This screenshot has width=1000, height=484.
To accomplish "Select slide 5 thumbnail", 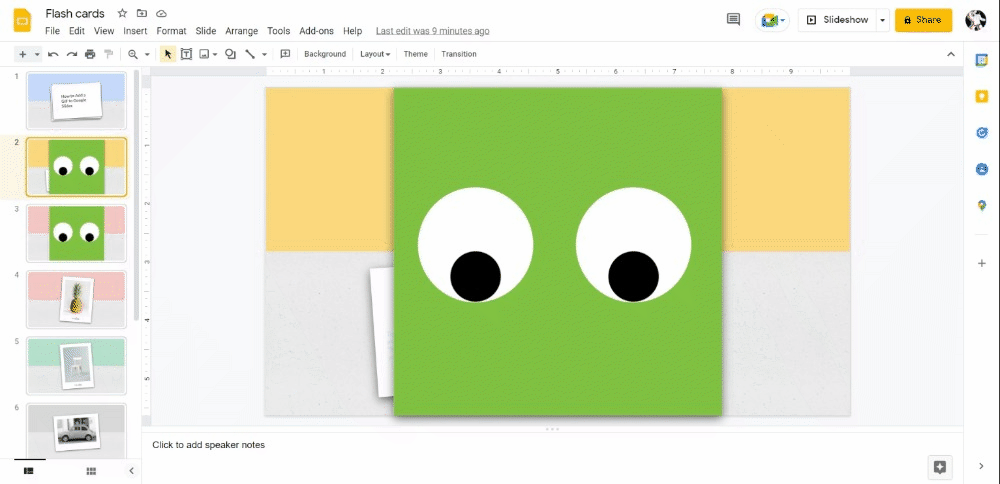I will point(77,366).
